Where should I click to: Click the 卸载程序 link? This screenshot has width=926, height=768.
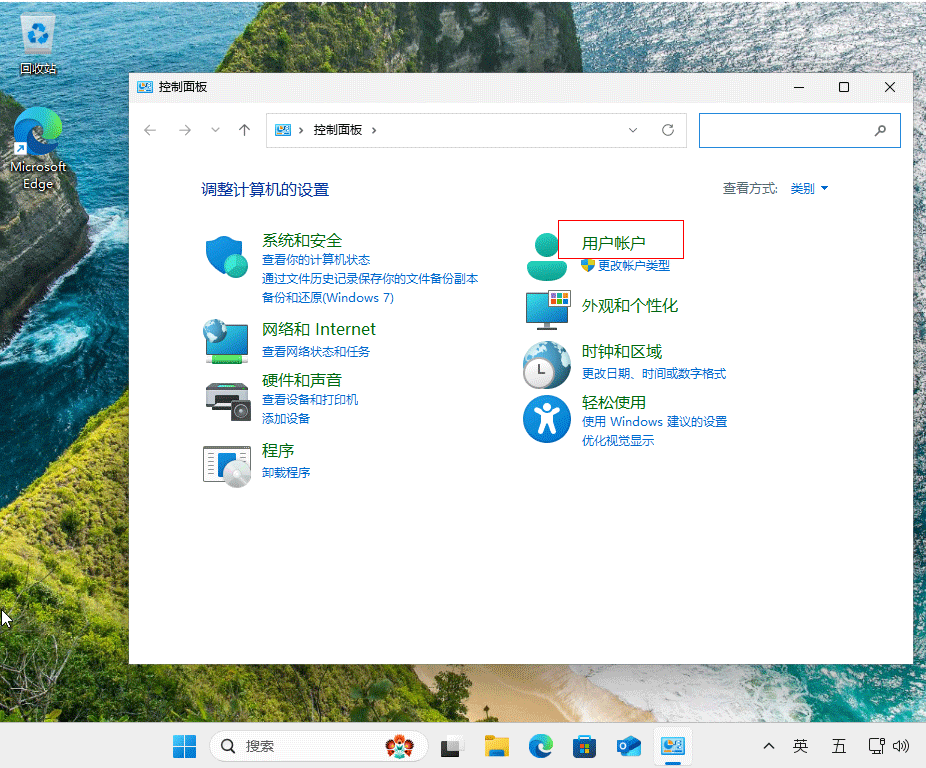pyautogui.click(x=286, y=473)
